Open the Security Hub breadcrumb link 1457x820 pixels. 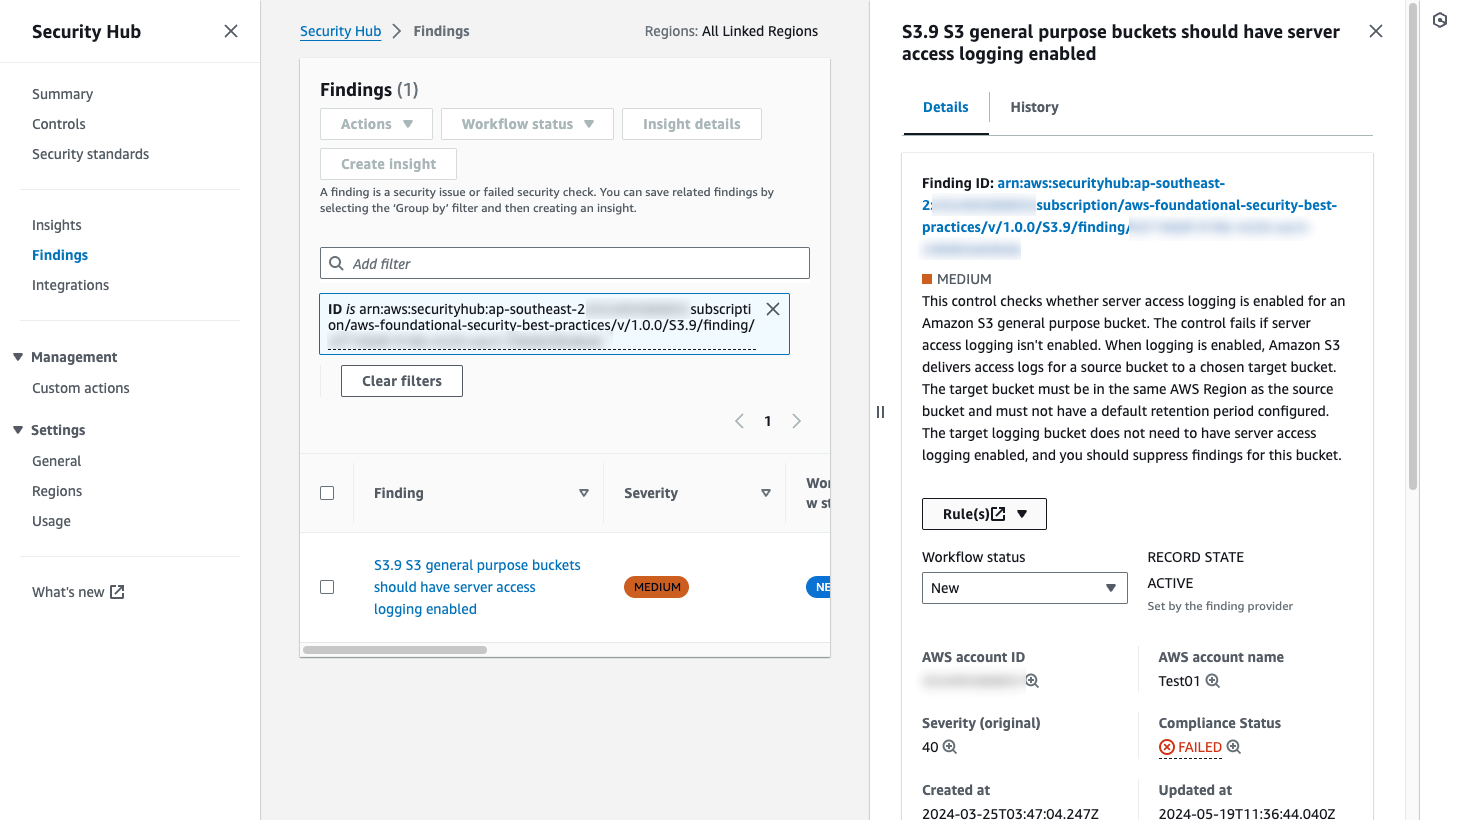pyautogui.click(x=340, y=30)
